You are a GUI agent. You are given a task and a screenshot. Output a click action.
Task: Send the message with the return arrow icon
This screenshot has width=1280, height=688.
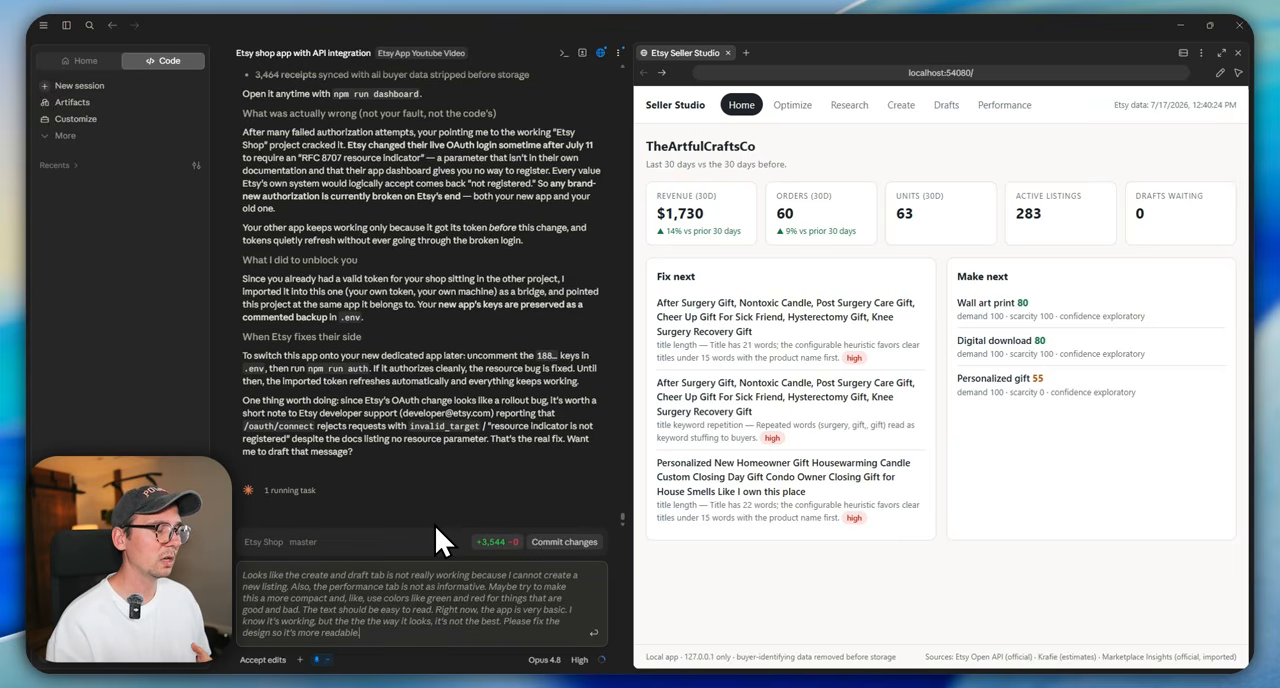tap(594, 632)
